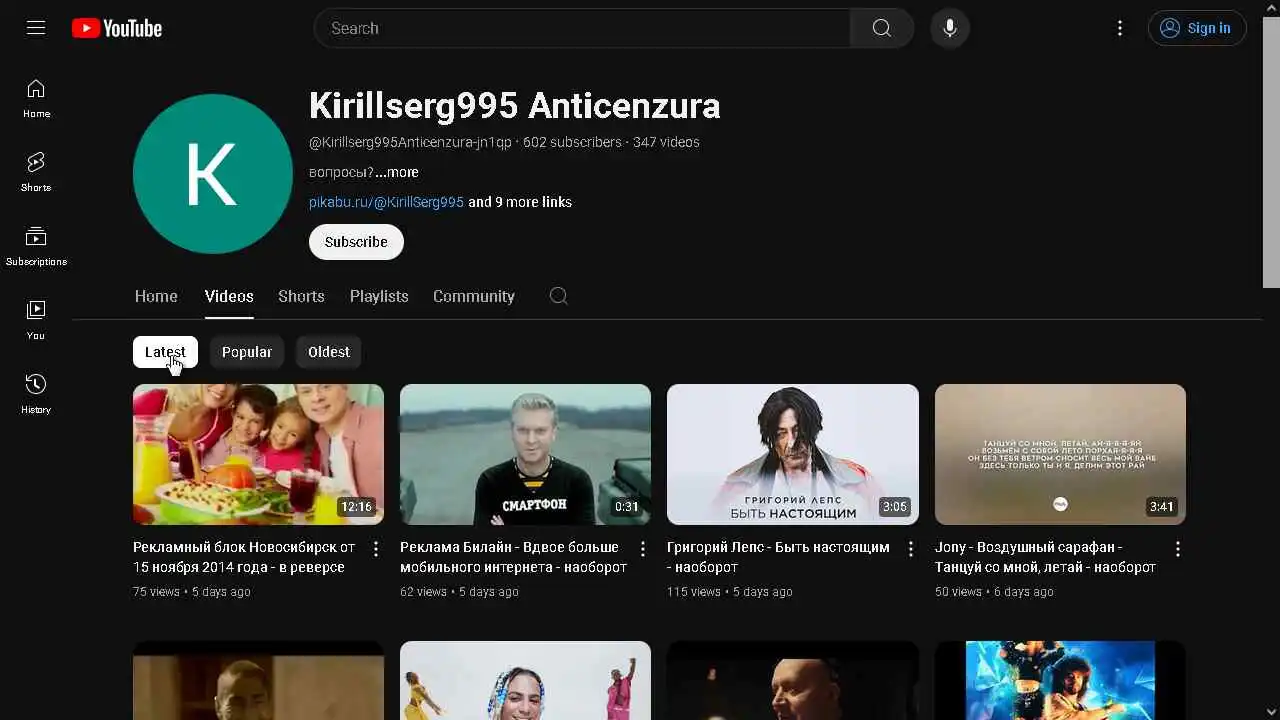The height and width of the screenshot is (720, 1280).
Task: Open title Григорий Лепс - Быть настоящим
Action: tap(778, 557)
